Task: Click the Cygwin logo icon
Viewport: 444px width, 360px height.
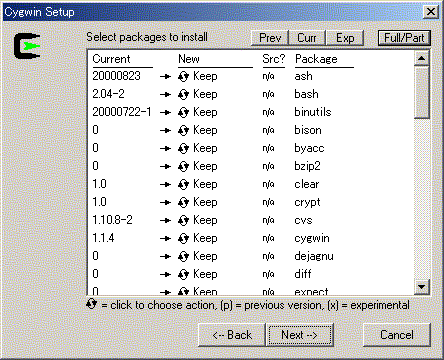Action: click(27, 46)
